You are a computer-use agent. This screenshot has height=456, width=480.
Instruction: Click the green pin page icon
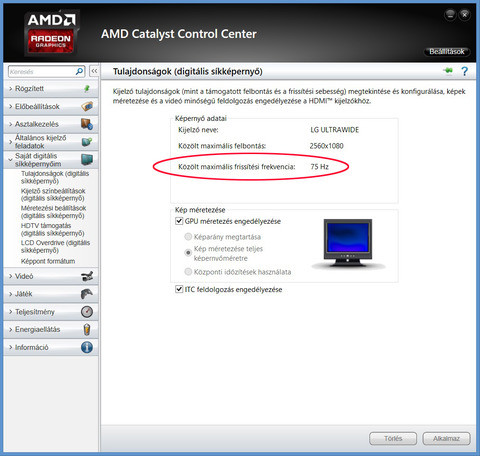pyautogui.click(x=448, y=70)
